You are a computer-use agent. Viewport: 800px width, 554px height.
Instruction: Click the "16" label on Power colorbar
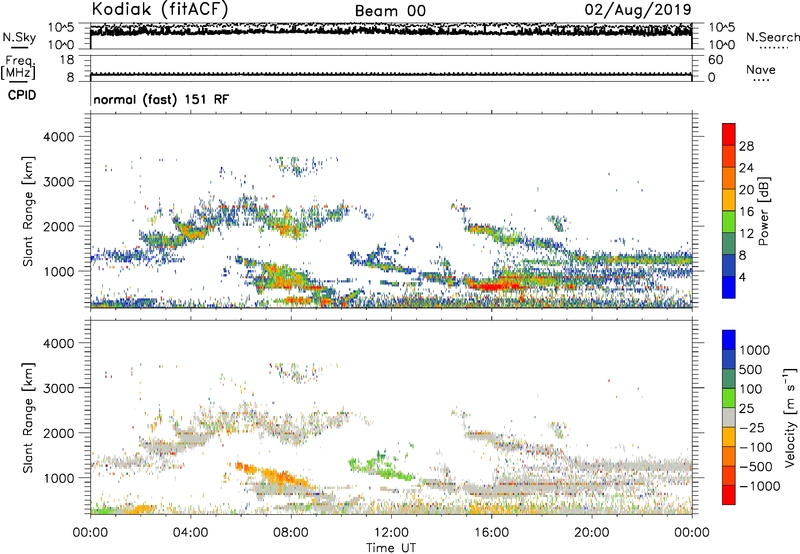(x=746, y=212)
